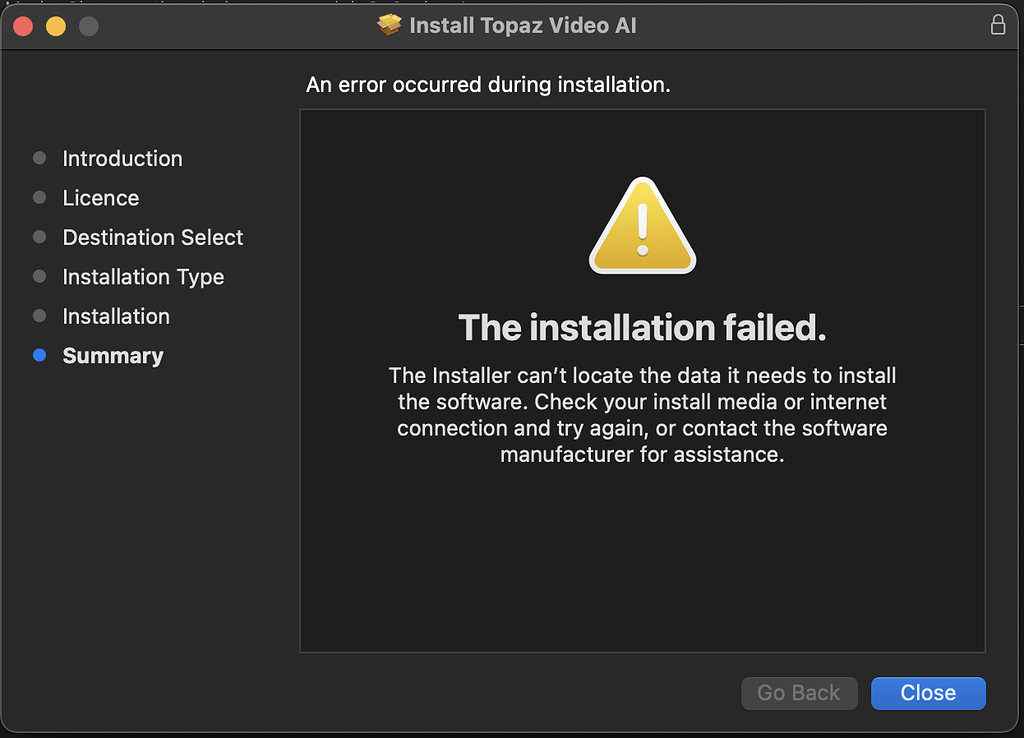1024x738 pixels.
Task: Select the Licence step in the sidebar
Action: click(x=100, y=198)
